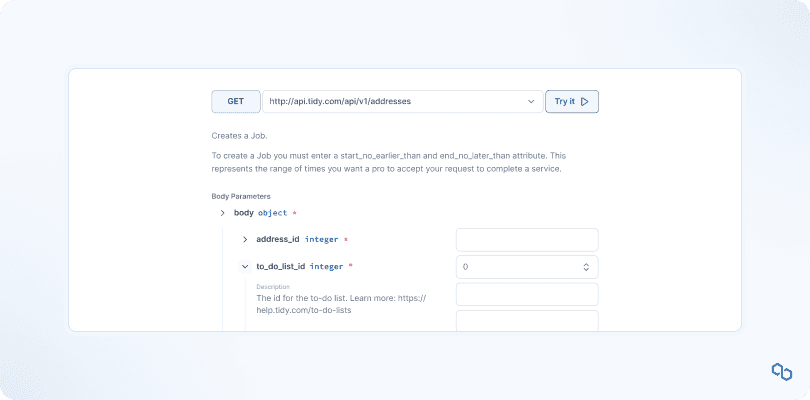Image resolution: width=810 pixels, height=400 pixels.
Task: Focus the address_id input field
Action: (x=526, y=240)
